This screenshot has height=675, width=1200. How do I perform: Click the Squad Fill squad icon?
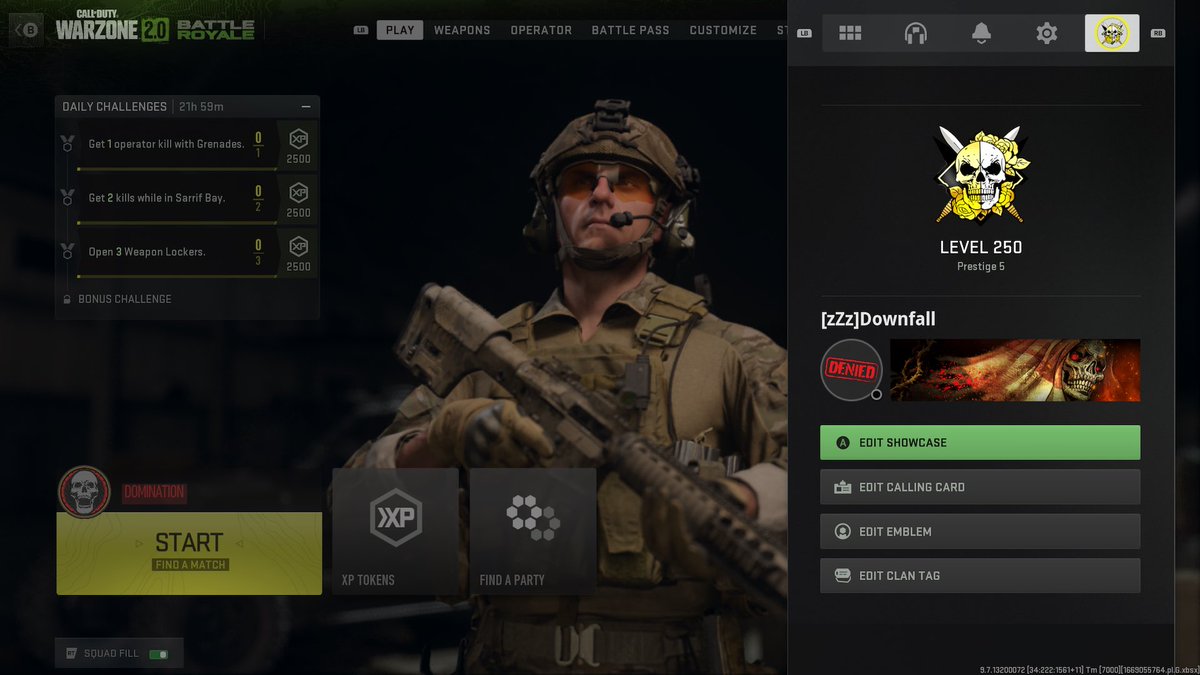[x=71, y=654]
